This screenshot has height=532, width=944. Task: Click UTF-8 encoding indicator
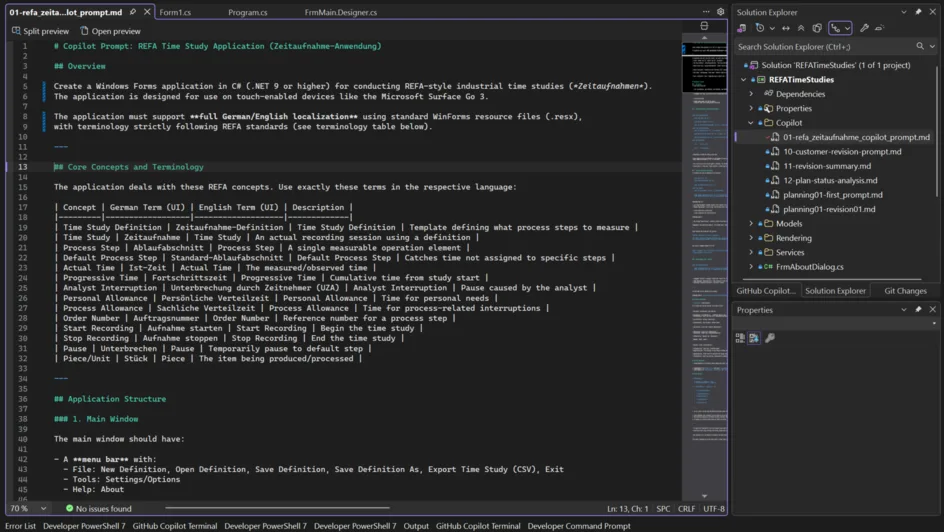(714, 509)
